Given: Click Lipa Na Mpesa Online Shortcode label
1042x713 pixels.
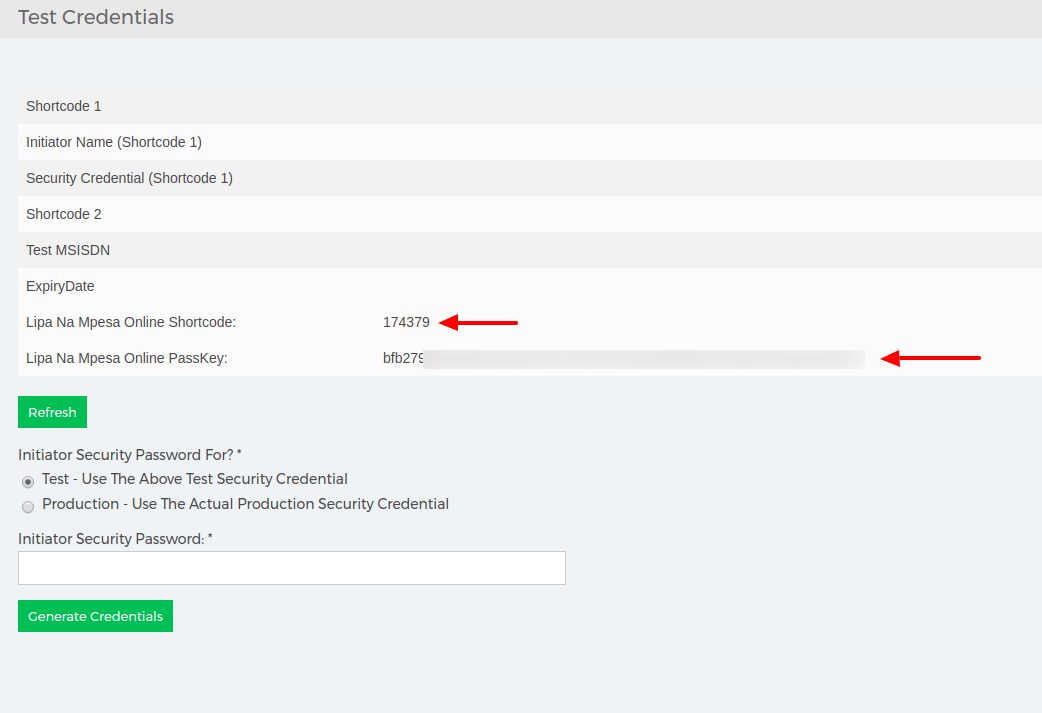Looking at the screenshot, I should [x=131, y=322].
